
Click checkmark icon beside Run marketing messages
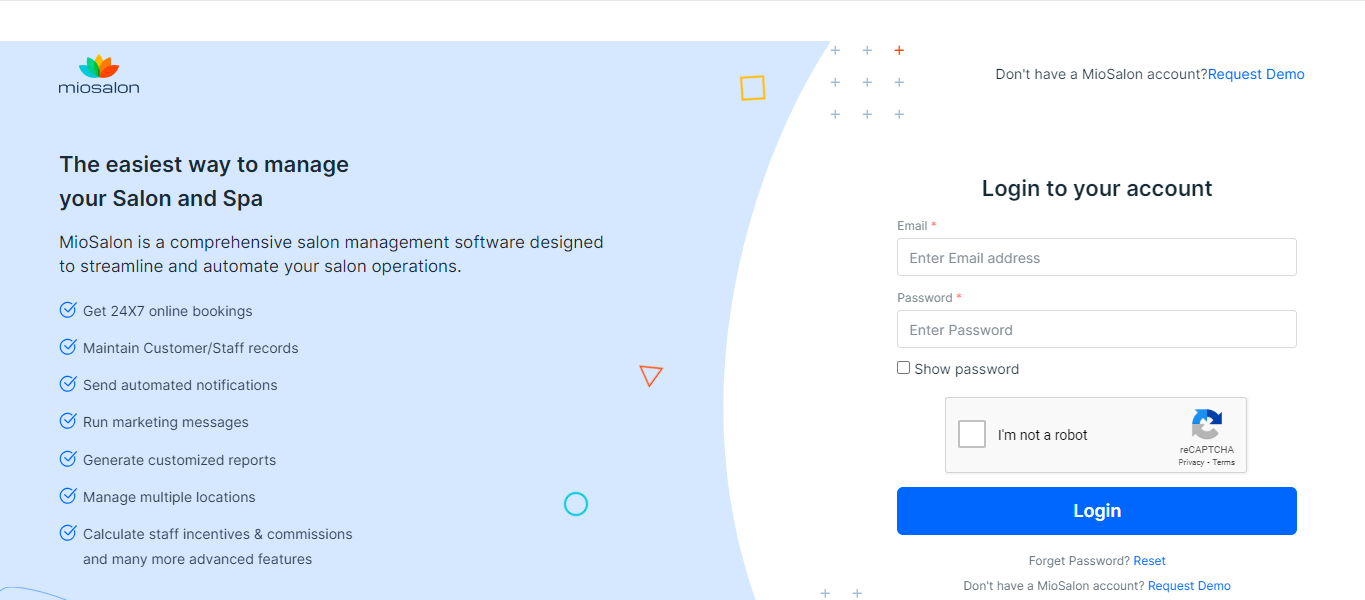coord(68,421)
